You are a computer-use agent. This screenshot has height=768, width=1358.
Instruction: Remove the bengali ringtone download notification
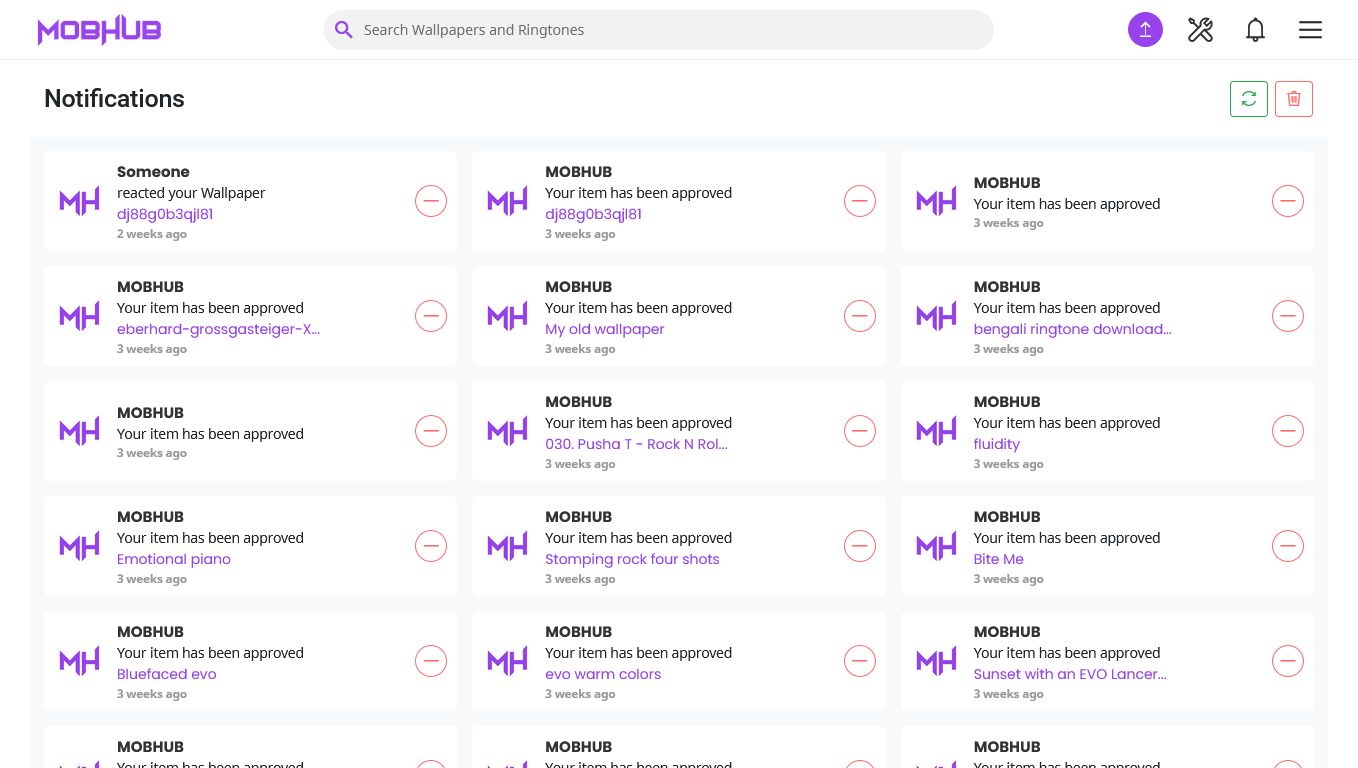pyautogui.click(x=1287, y=316)
